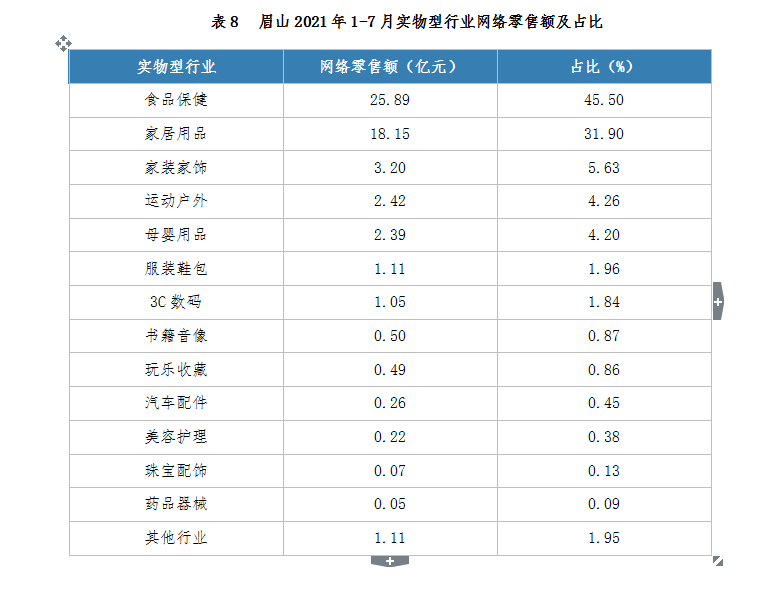Click the cell 食品保健

point(176,100)
